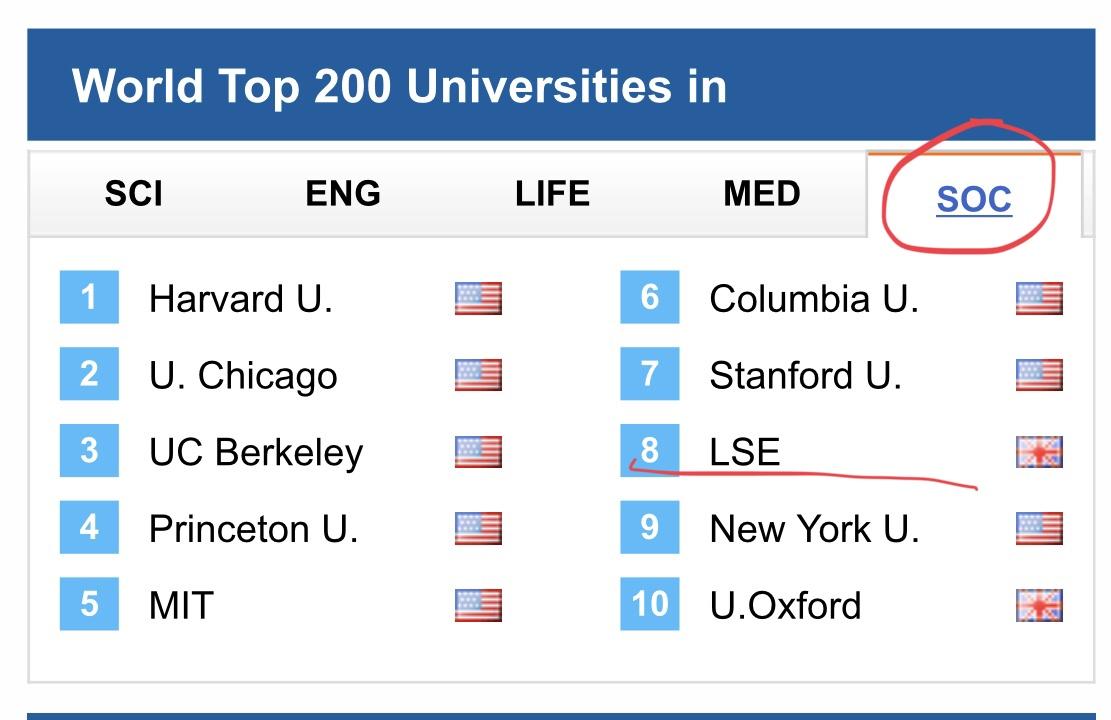
Task: Open the ENG subject tab
Action: pyautogui.click(x=343, y=194)
